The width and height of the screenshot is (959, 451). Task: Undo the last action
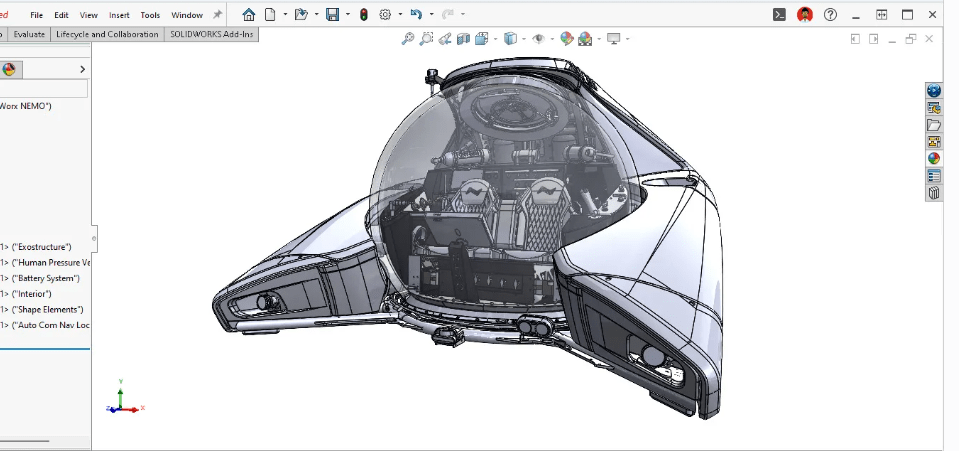pyautogui.click(x=416, y=15)
